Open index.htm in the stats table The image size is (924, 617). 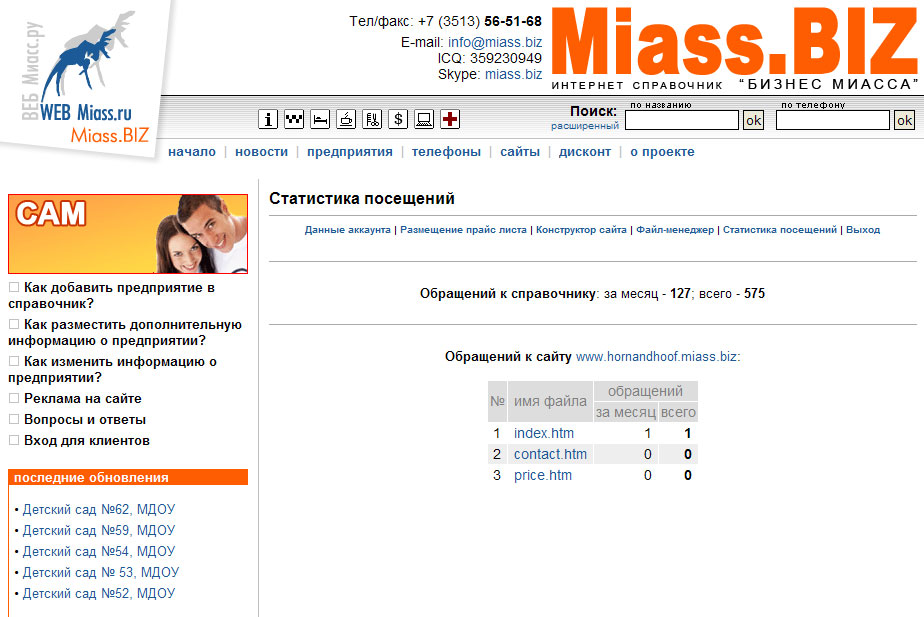click(544, 433)
